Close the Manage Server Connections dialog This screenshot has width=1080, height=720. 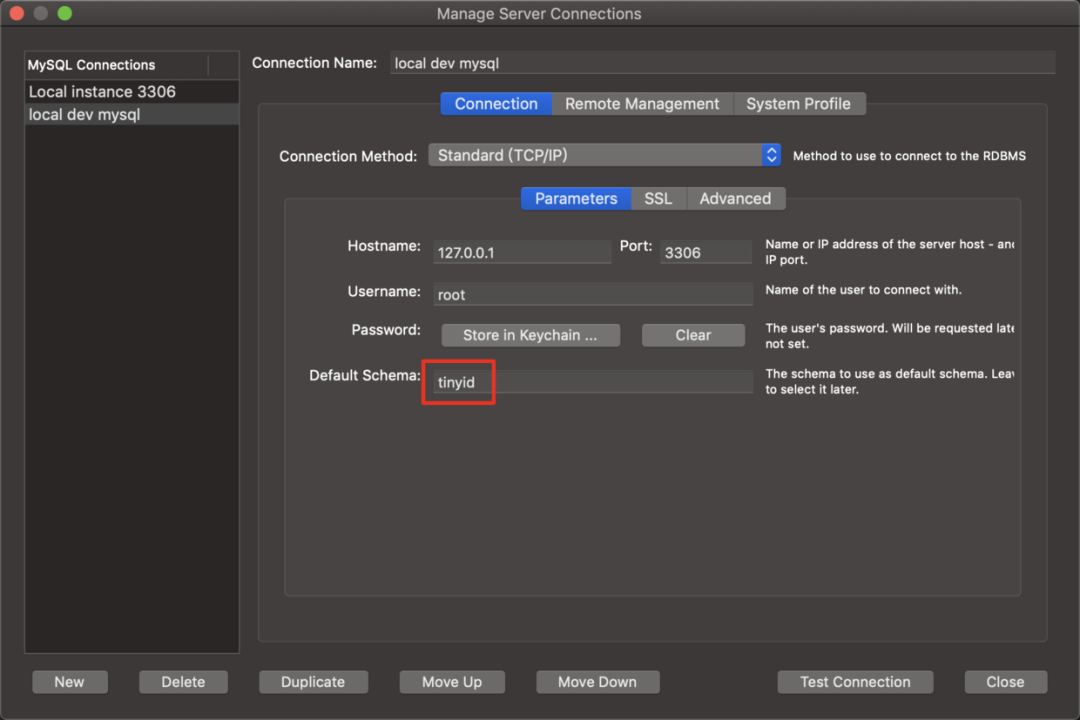coord(1006,682)
